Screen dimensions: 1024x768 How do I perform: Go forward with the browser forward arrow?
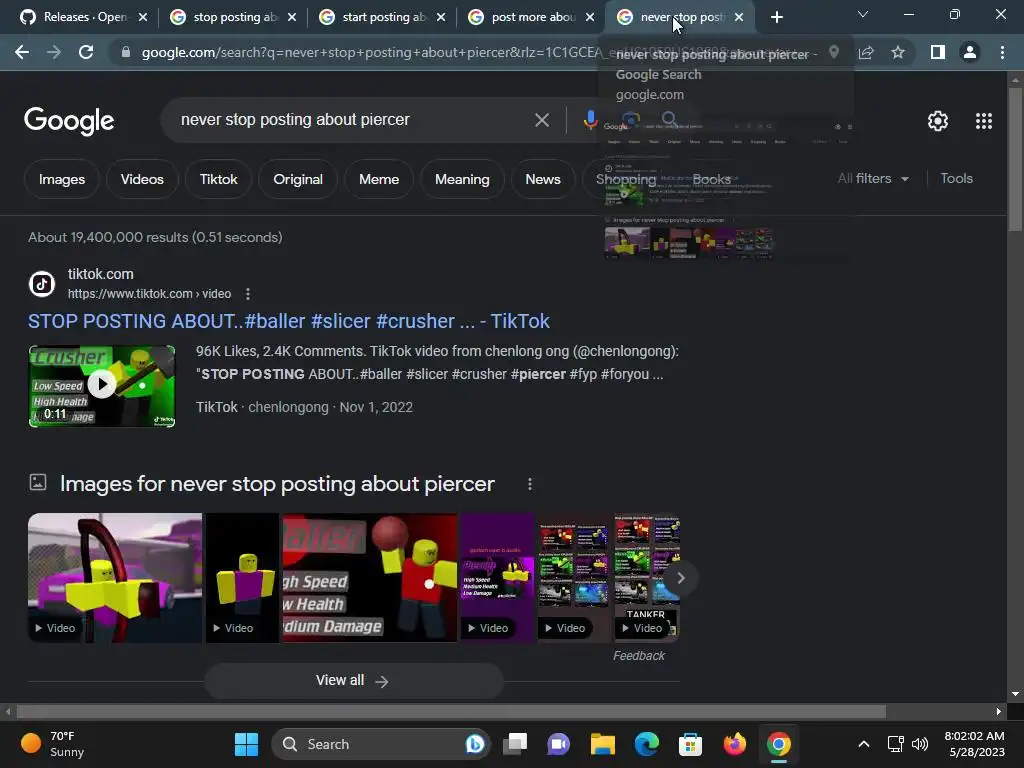[54, 52]
